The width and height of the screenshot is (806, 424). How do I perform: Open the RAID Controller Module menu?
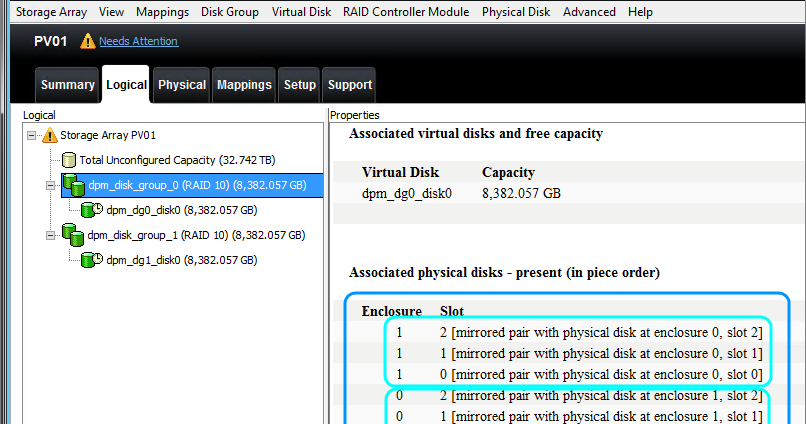(406, 12)
